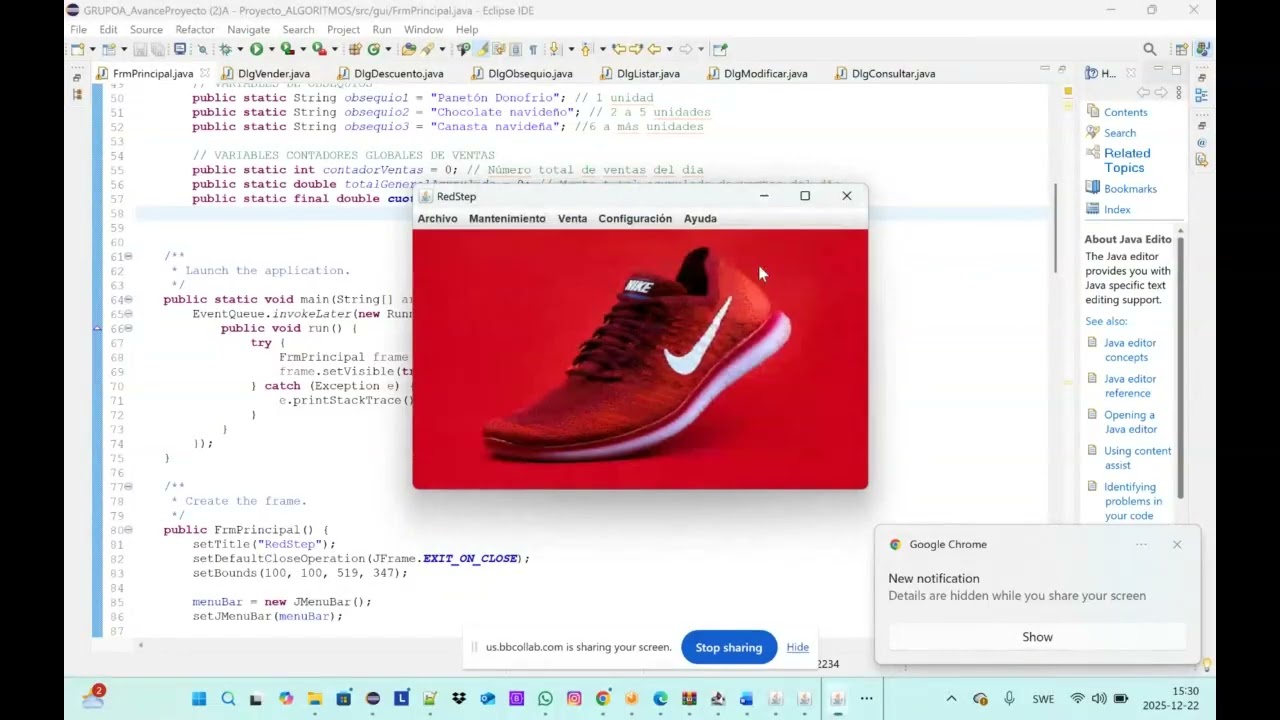This screenshot has width=1280, height=720.
Task: Click the Back navigation arrow in toolbar
Action: click(x=655, y=49)
